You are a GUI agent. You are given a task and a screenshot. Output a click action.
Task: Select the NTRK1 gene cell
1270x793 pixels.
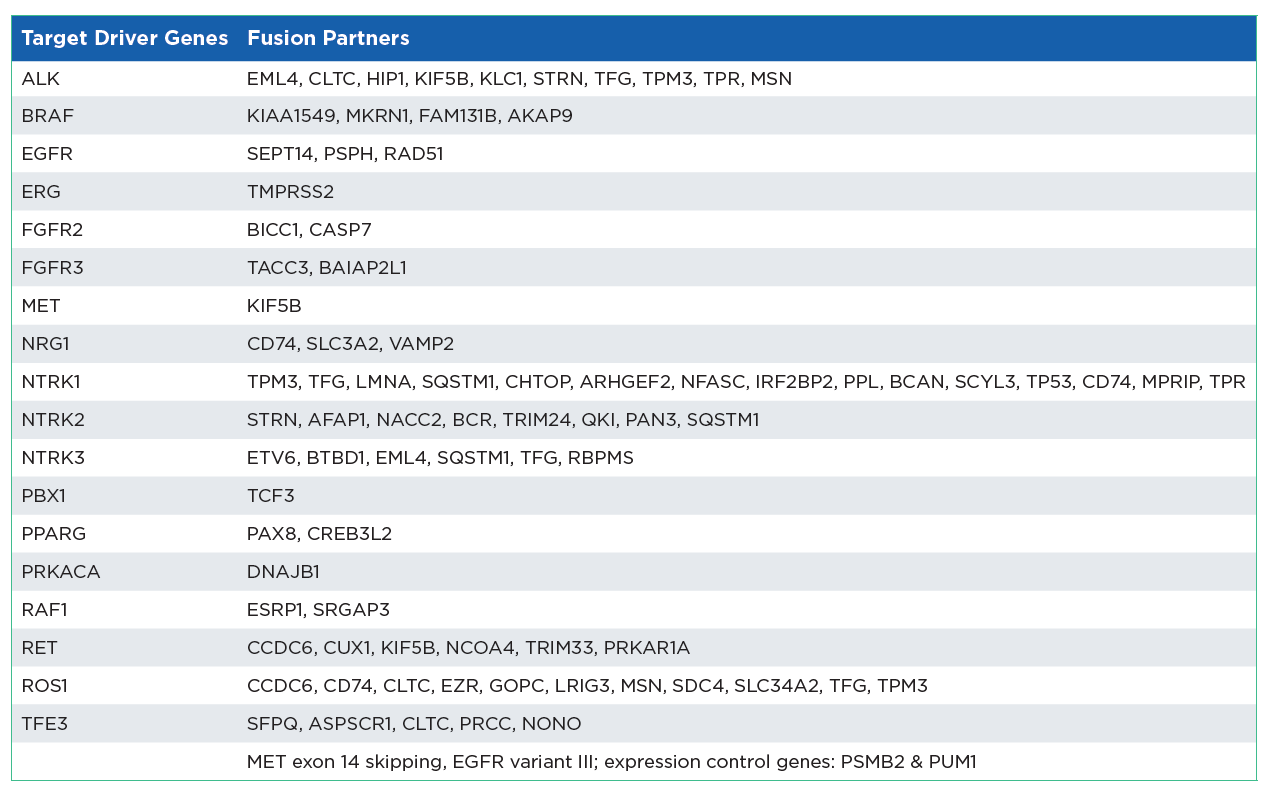(x=52, y=382)
